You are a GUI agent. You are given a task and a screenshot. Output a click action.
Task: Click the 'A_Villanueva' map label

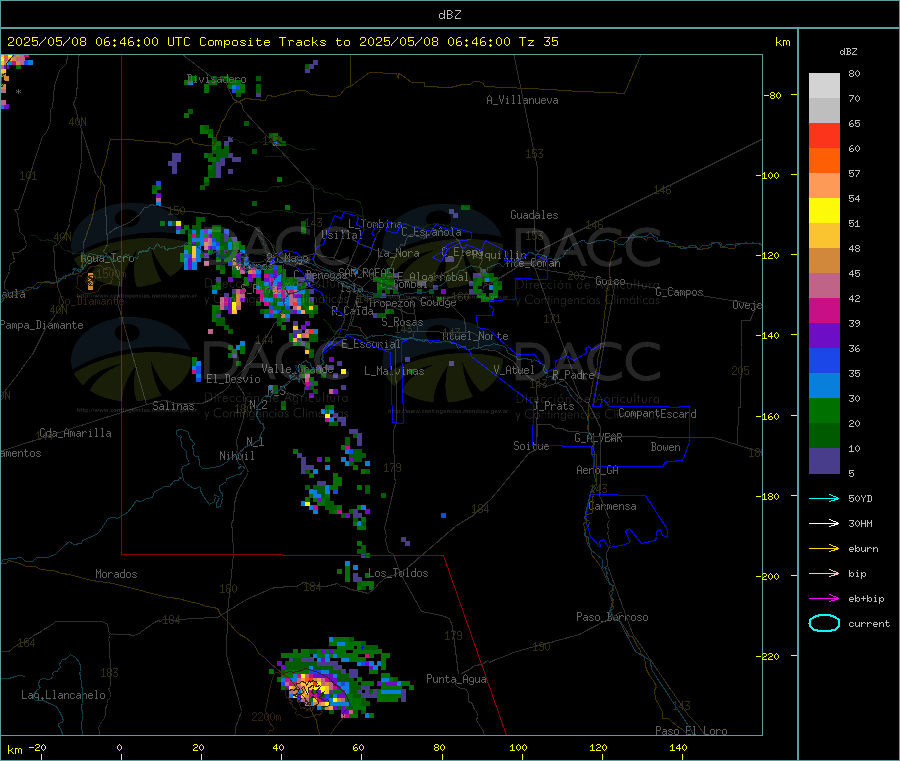[x=522, y=100]
